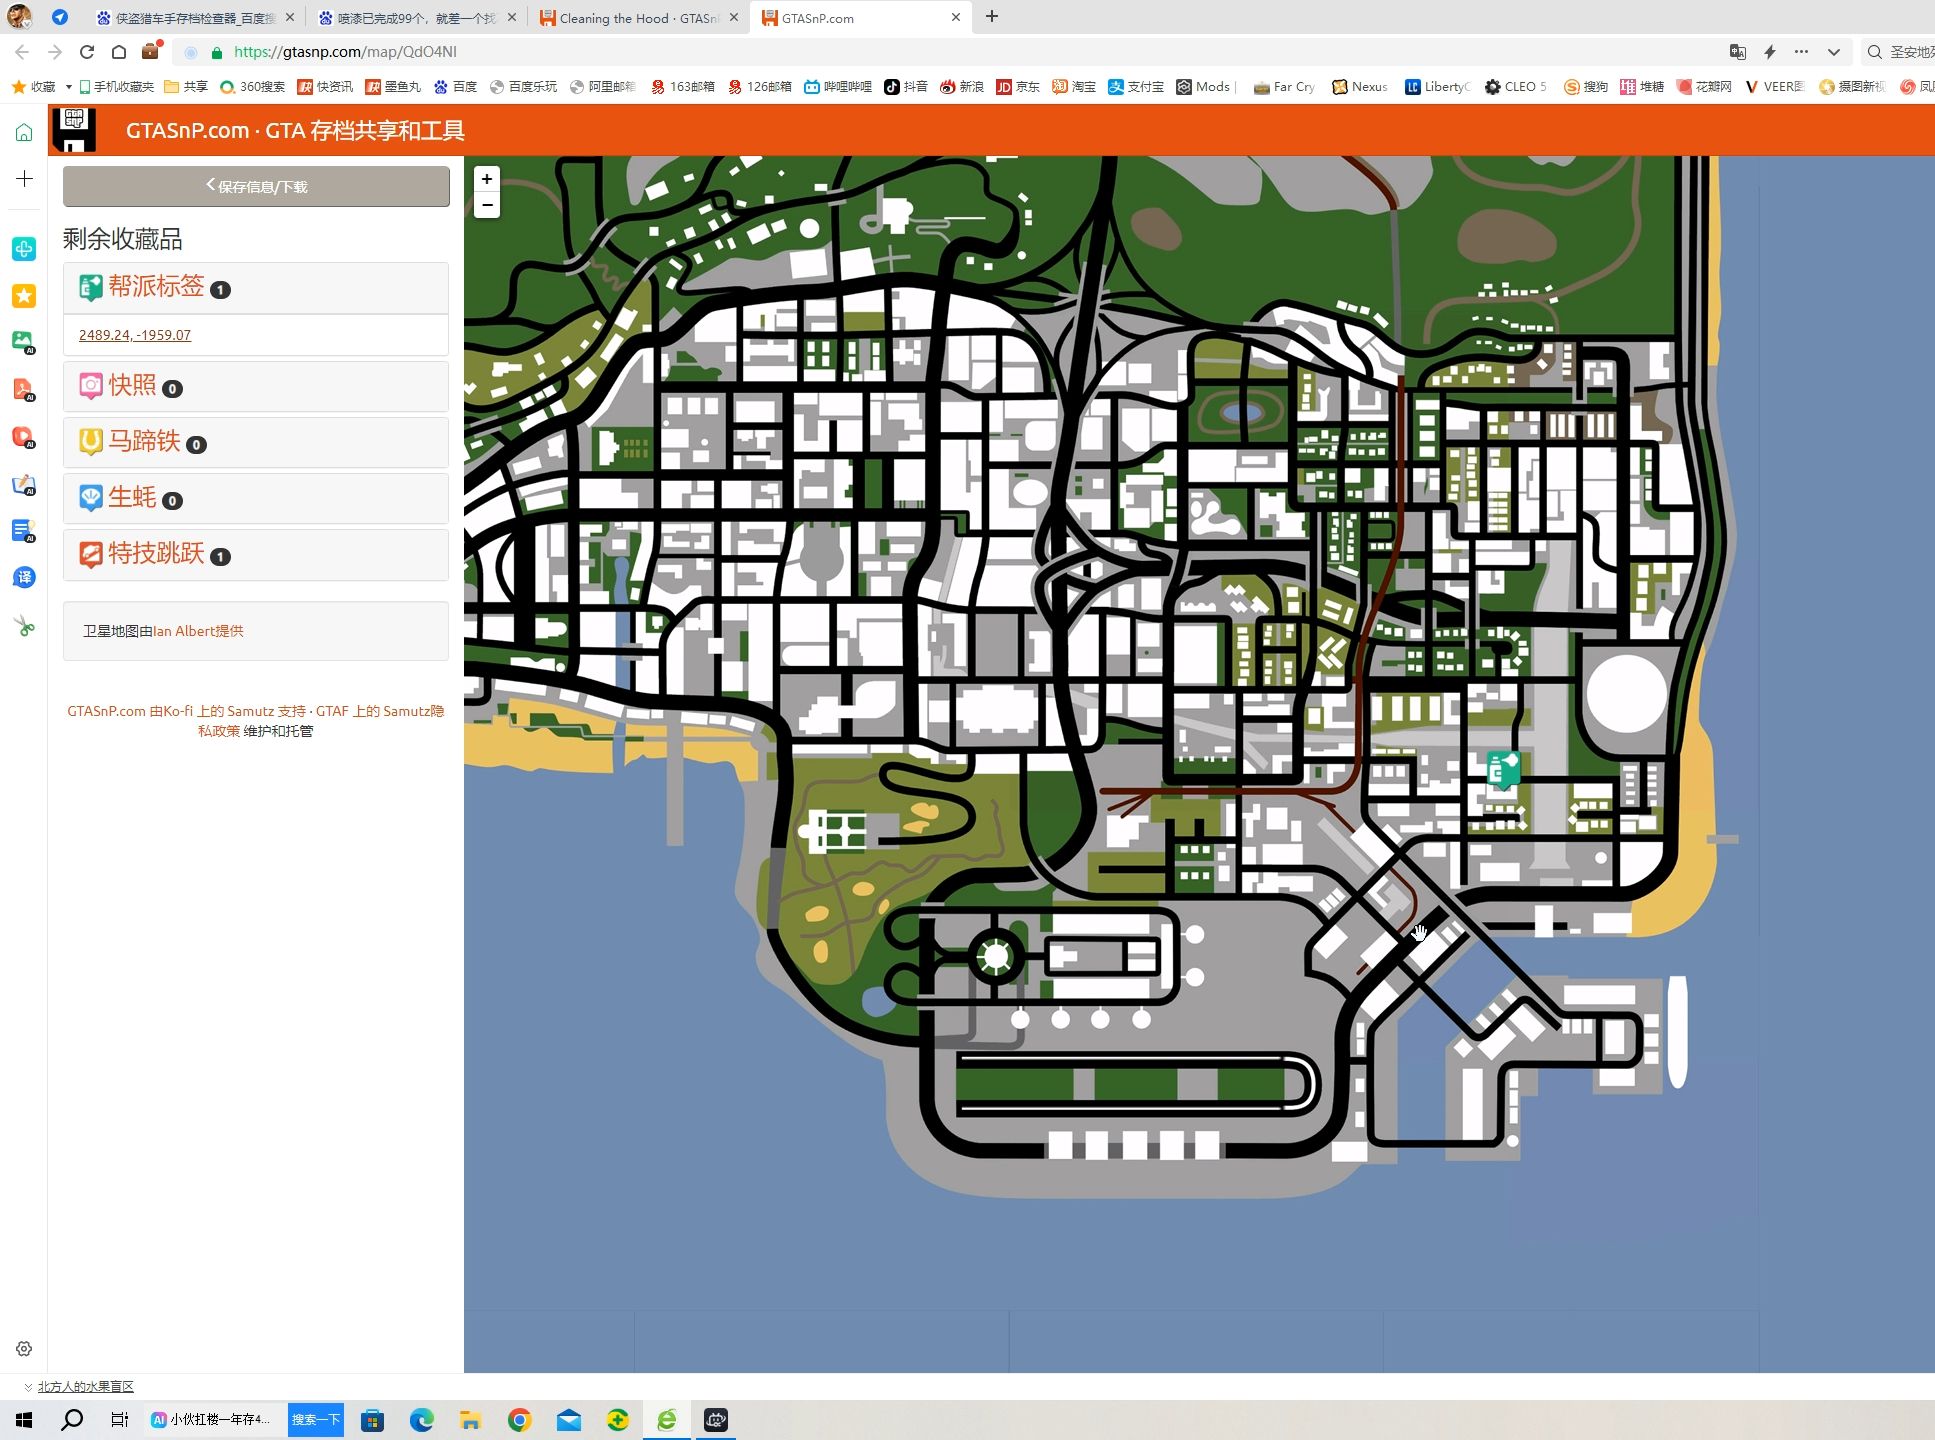Click the GTASnP.com header title
The height and width of the screenshot is (1440, 1935).
click(x=295, y=131)
